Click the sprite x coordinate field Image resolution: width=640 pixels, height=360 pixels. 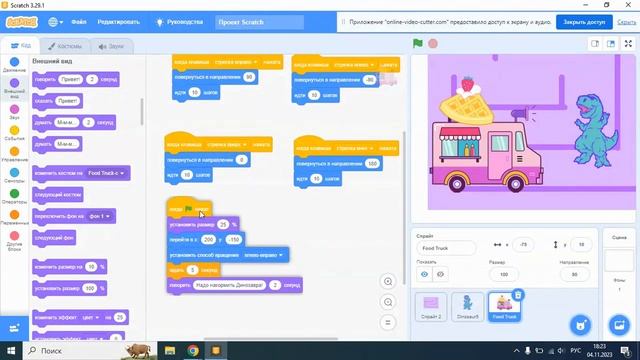point(524,244)
